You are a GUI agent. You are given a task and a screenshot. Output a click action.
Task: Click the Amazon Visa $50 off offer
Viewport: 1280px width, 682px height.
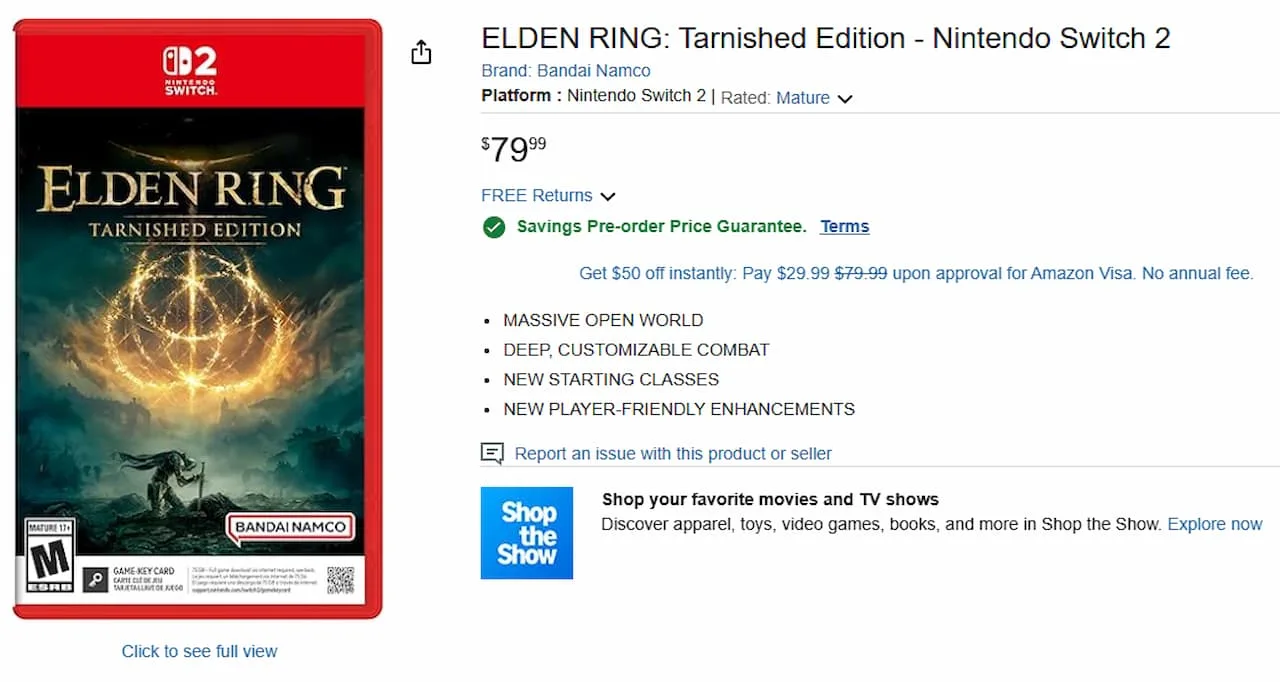pos(915,273)
